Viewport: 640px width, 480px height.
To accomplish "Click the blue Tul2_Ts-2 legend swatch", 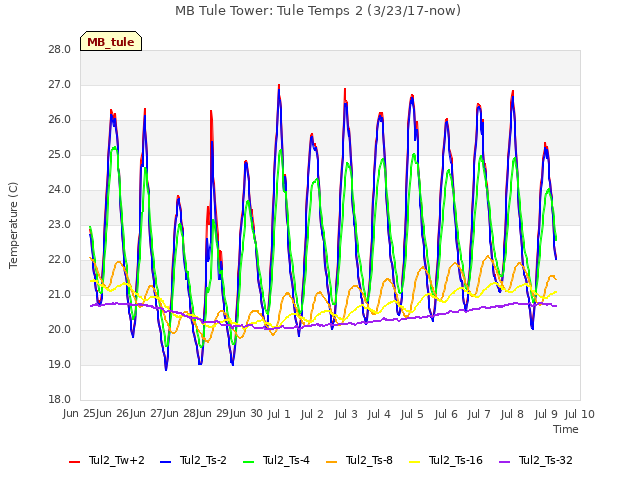I will click(165, 462).
